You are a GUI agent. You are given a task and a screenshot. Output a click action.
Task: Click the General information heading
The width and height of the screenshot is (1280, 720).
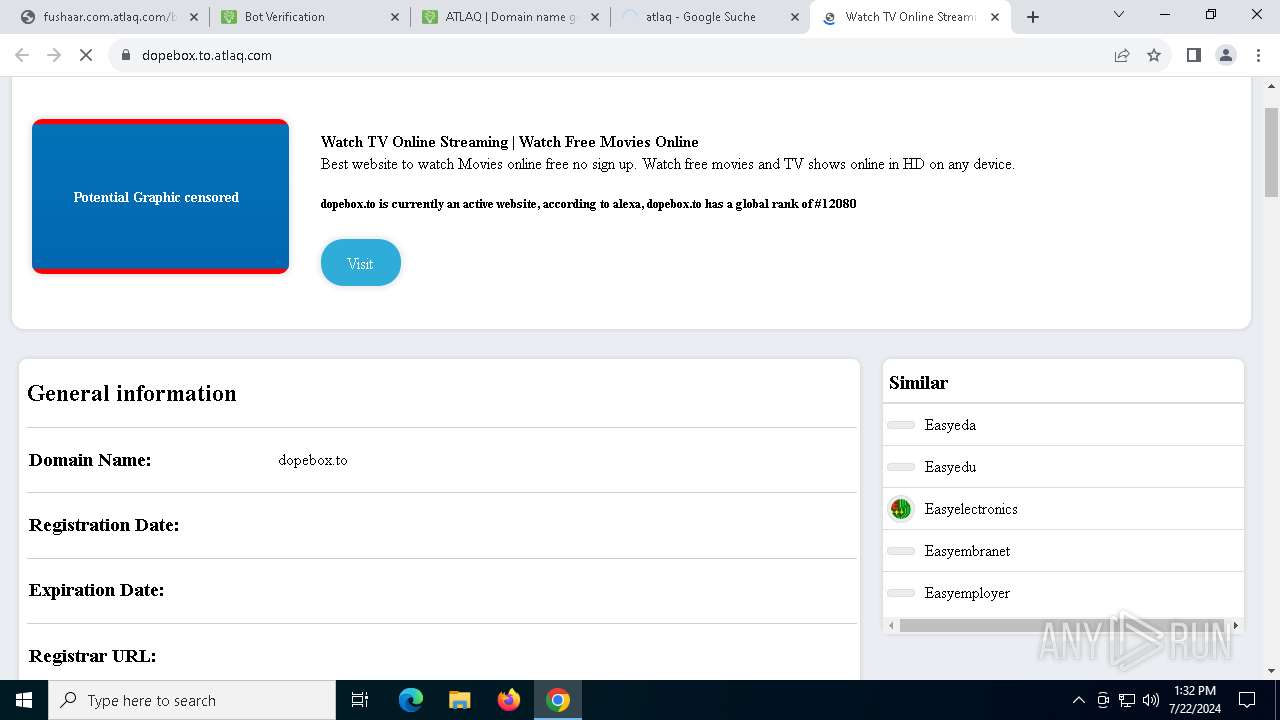tap(132, 393)
